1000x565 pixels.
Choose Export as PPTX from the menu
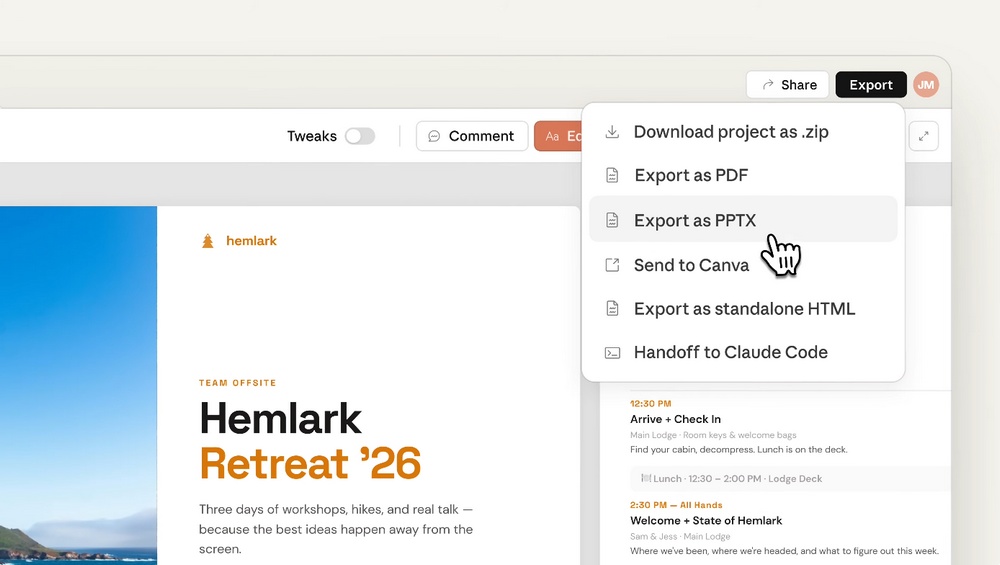[695, 221]
